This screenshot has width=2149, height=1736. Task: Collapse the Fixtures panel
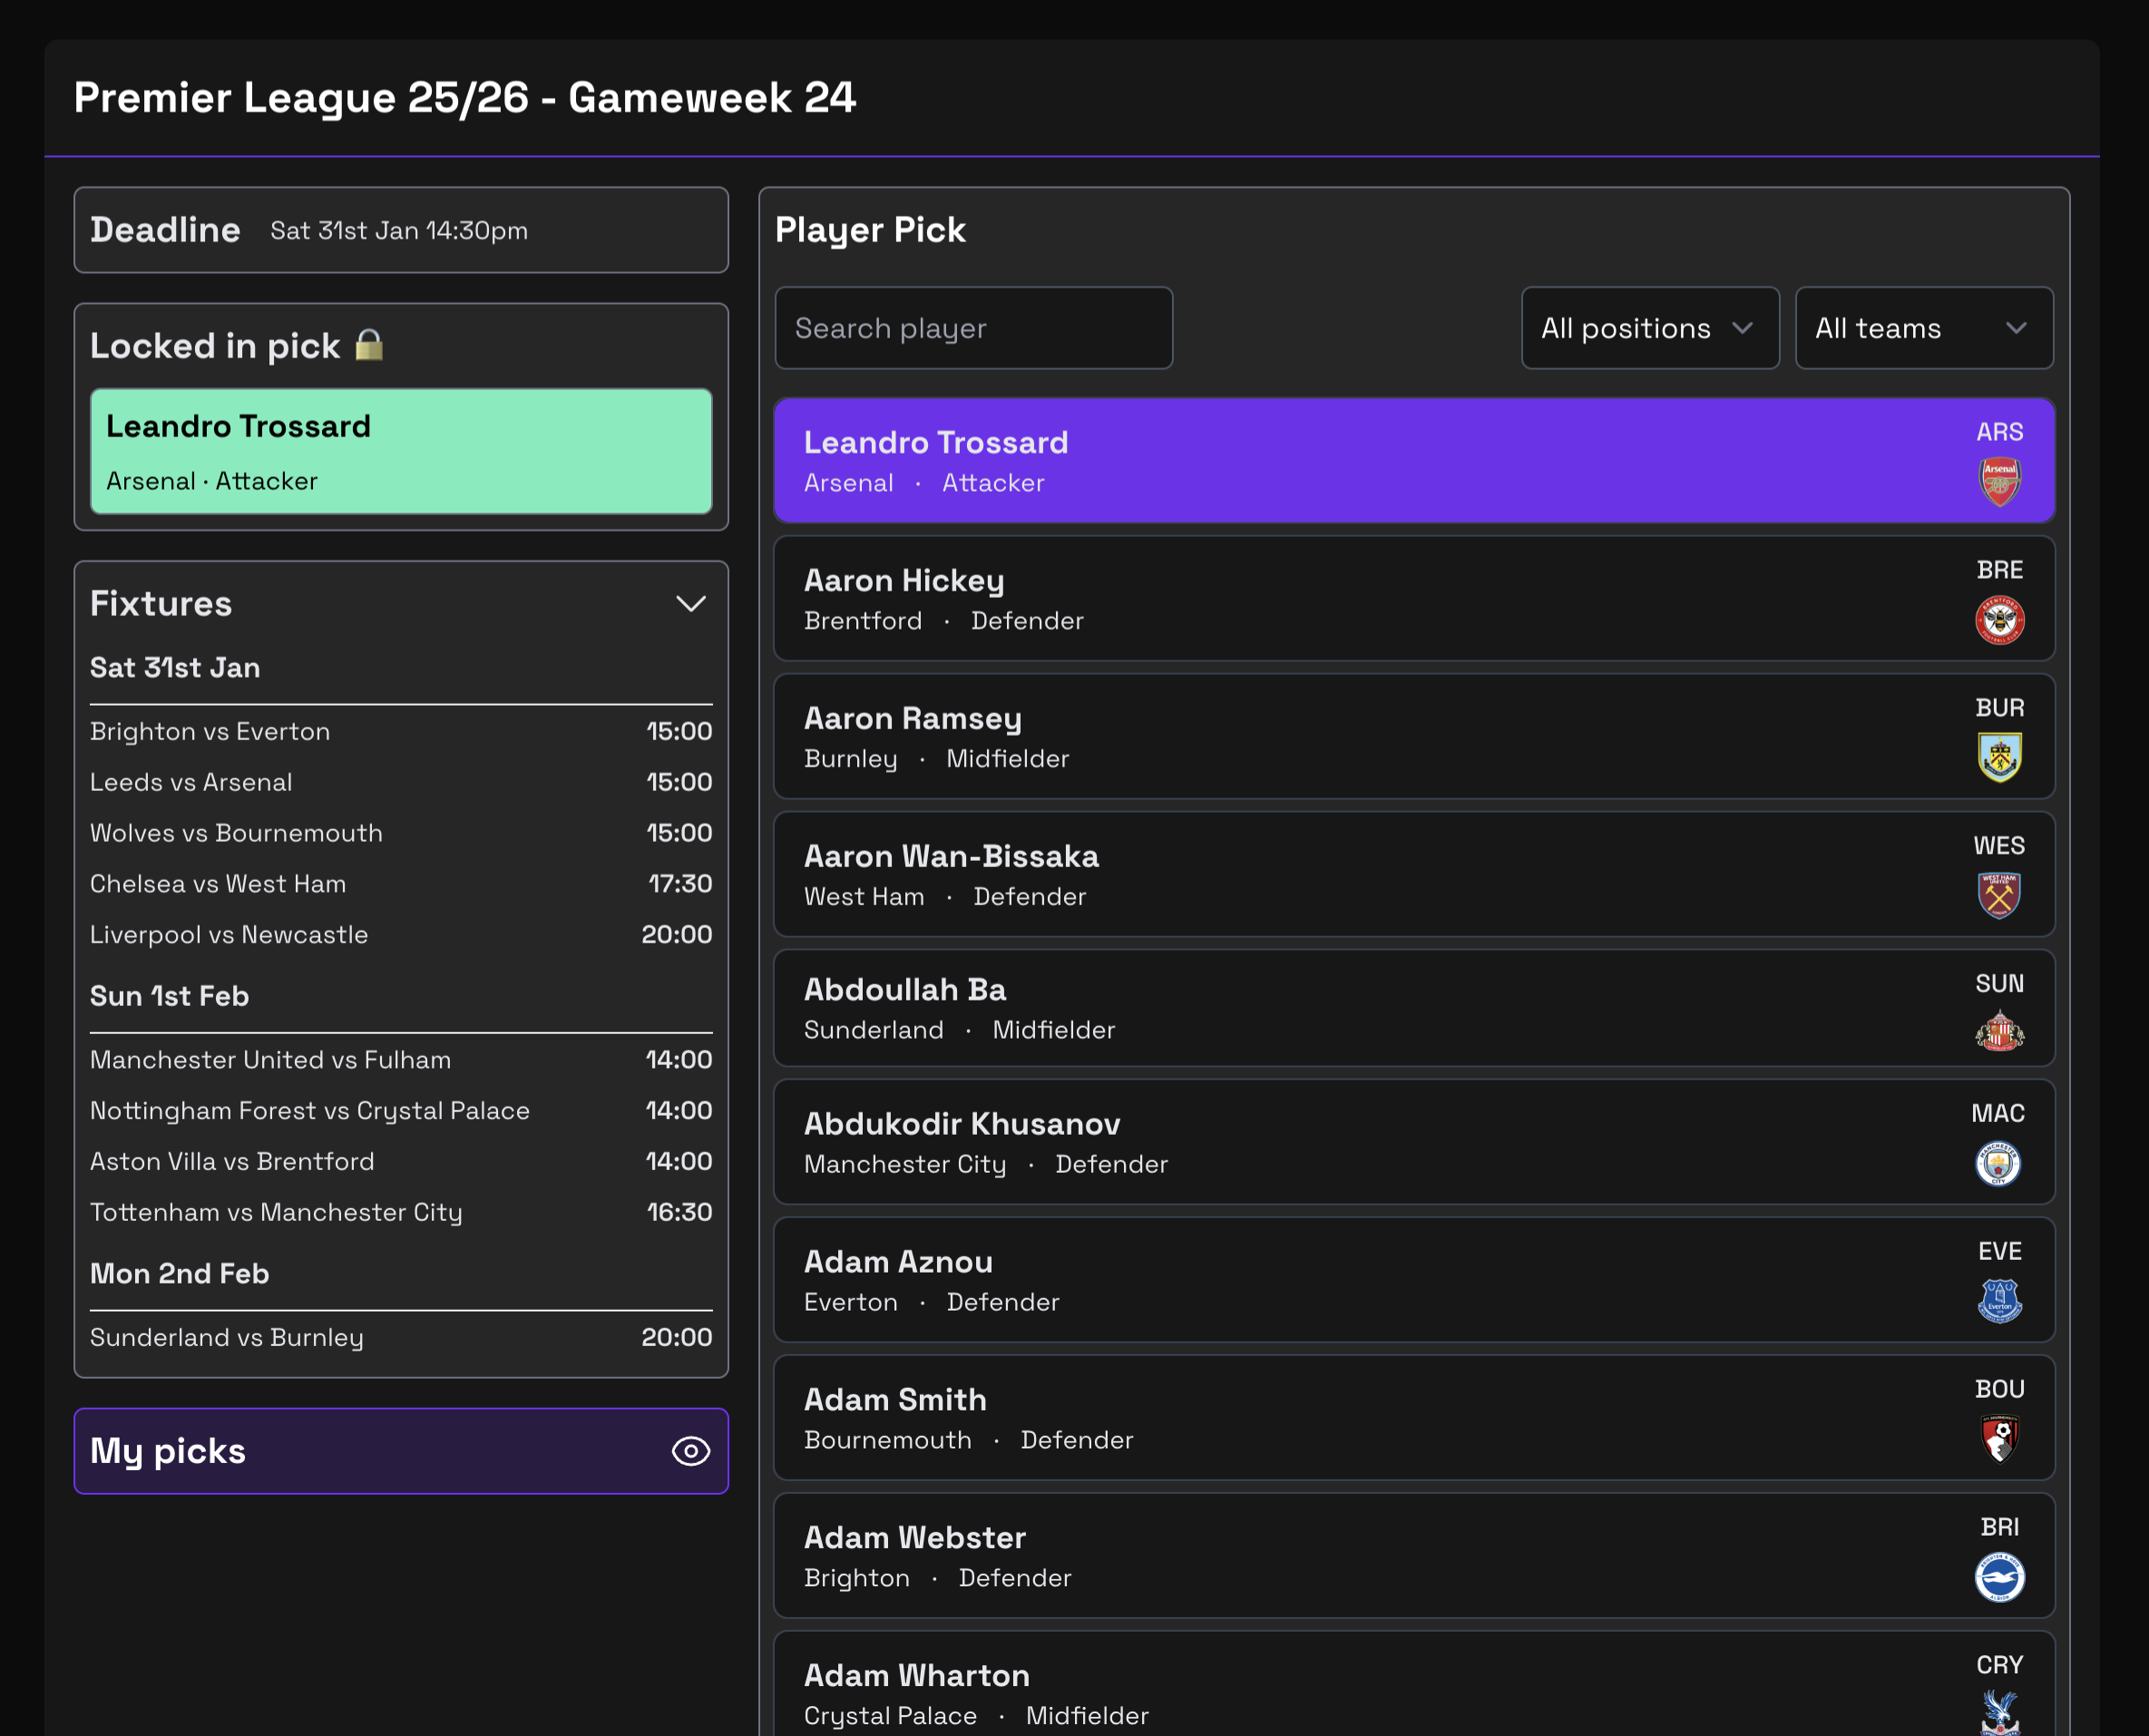[x=690, y=603]
